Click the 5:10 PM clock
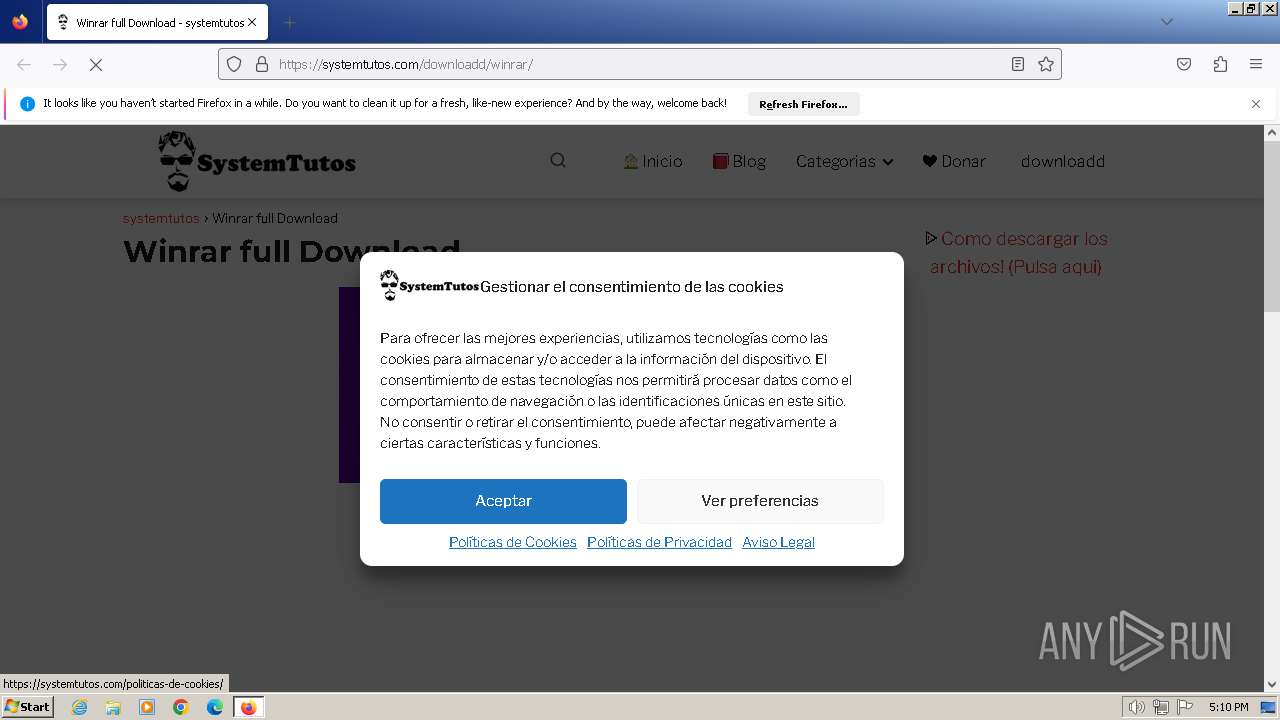Image resolution: width=1280 pixels, height=720 pixels. (1228, 707)
